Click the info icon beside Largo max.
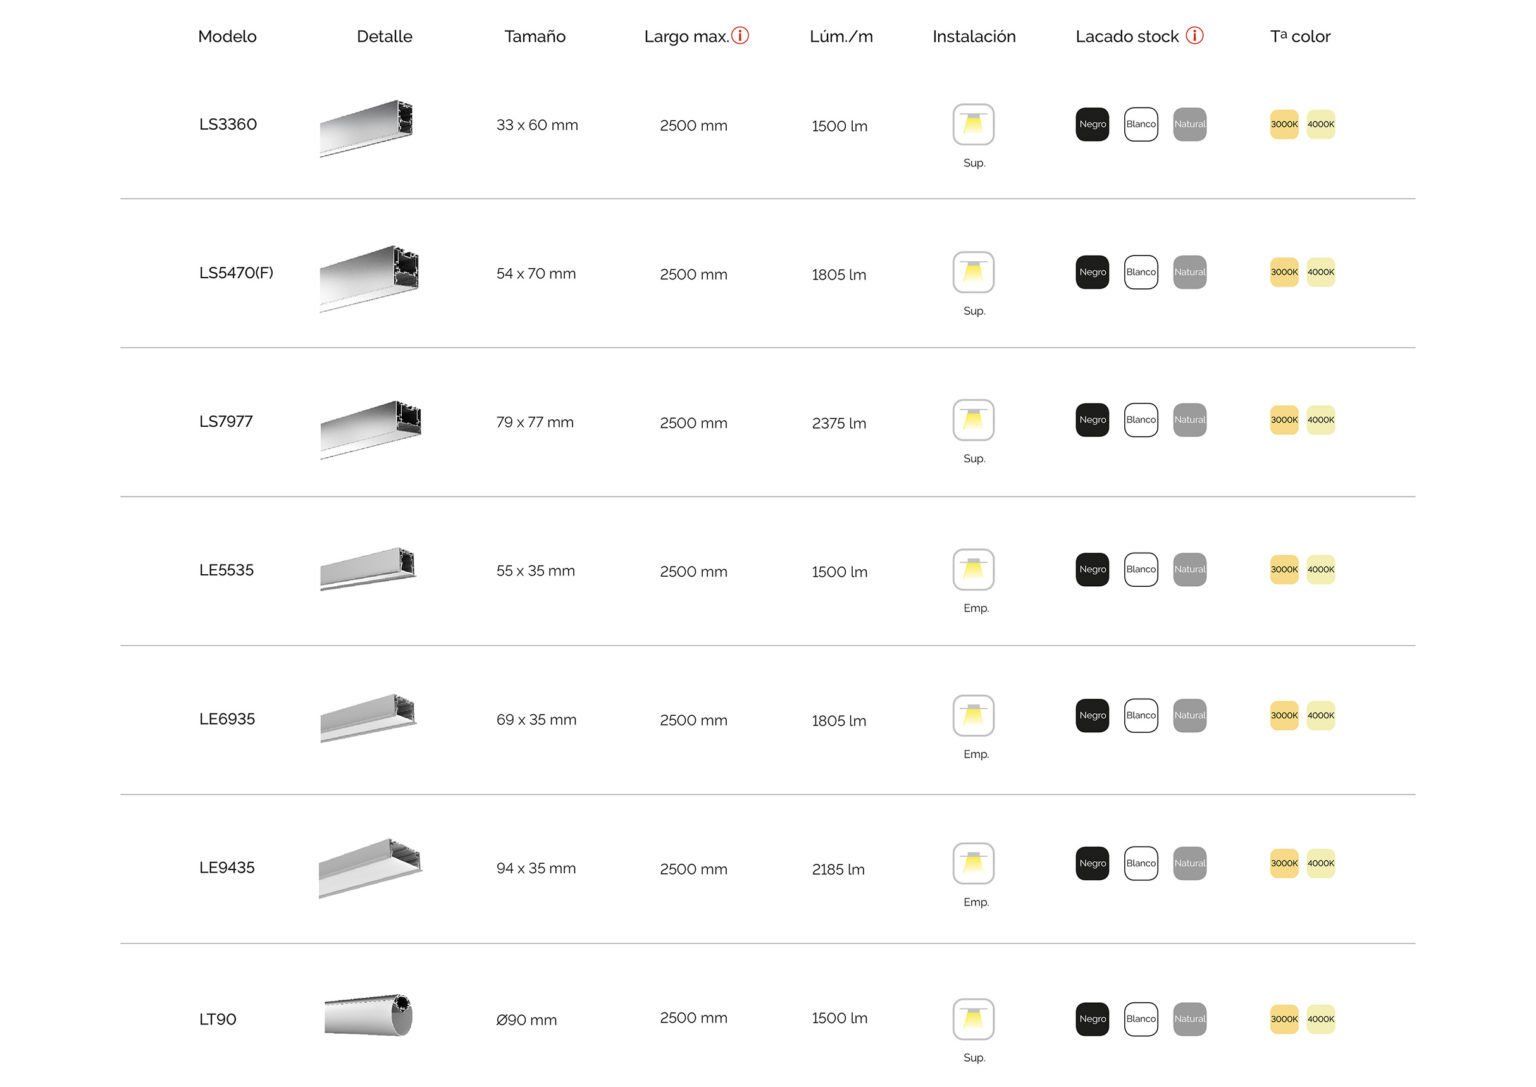Screen dimensions: 1536x1087 (x=740, y=36)
